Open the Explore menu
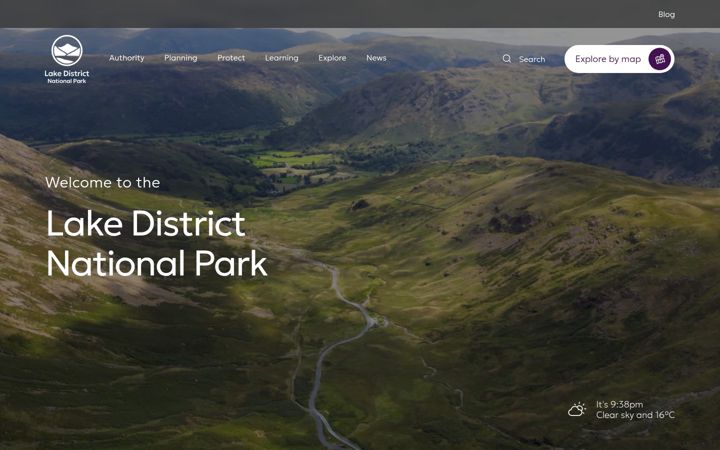The width and height of the screenshot is (720, 450). [x=332, y=58]
